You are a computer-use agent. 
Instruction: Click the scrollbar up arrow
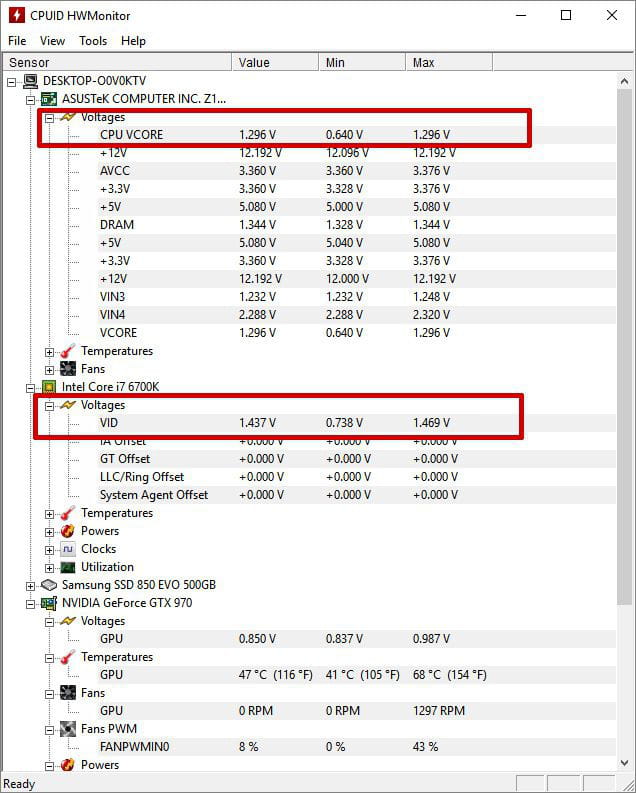tap(624, 81)
